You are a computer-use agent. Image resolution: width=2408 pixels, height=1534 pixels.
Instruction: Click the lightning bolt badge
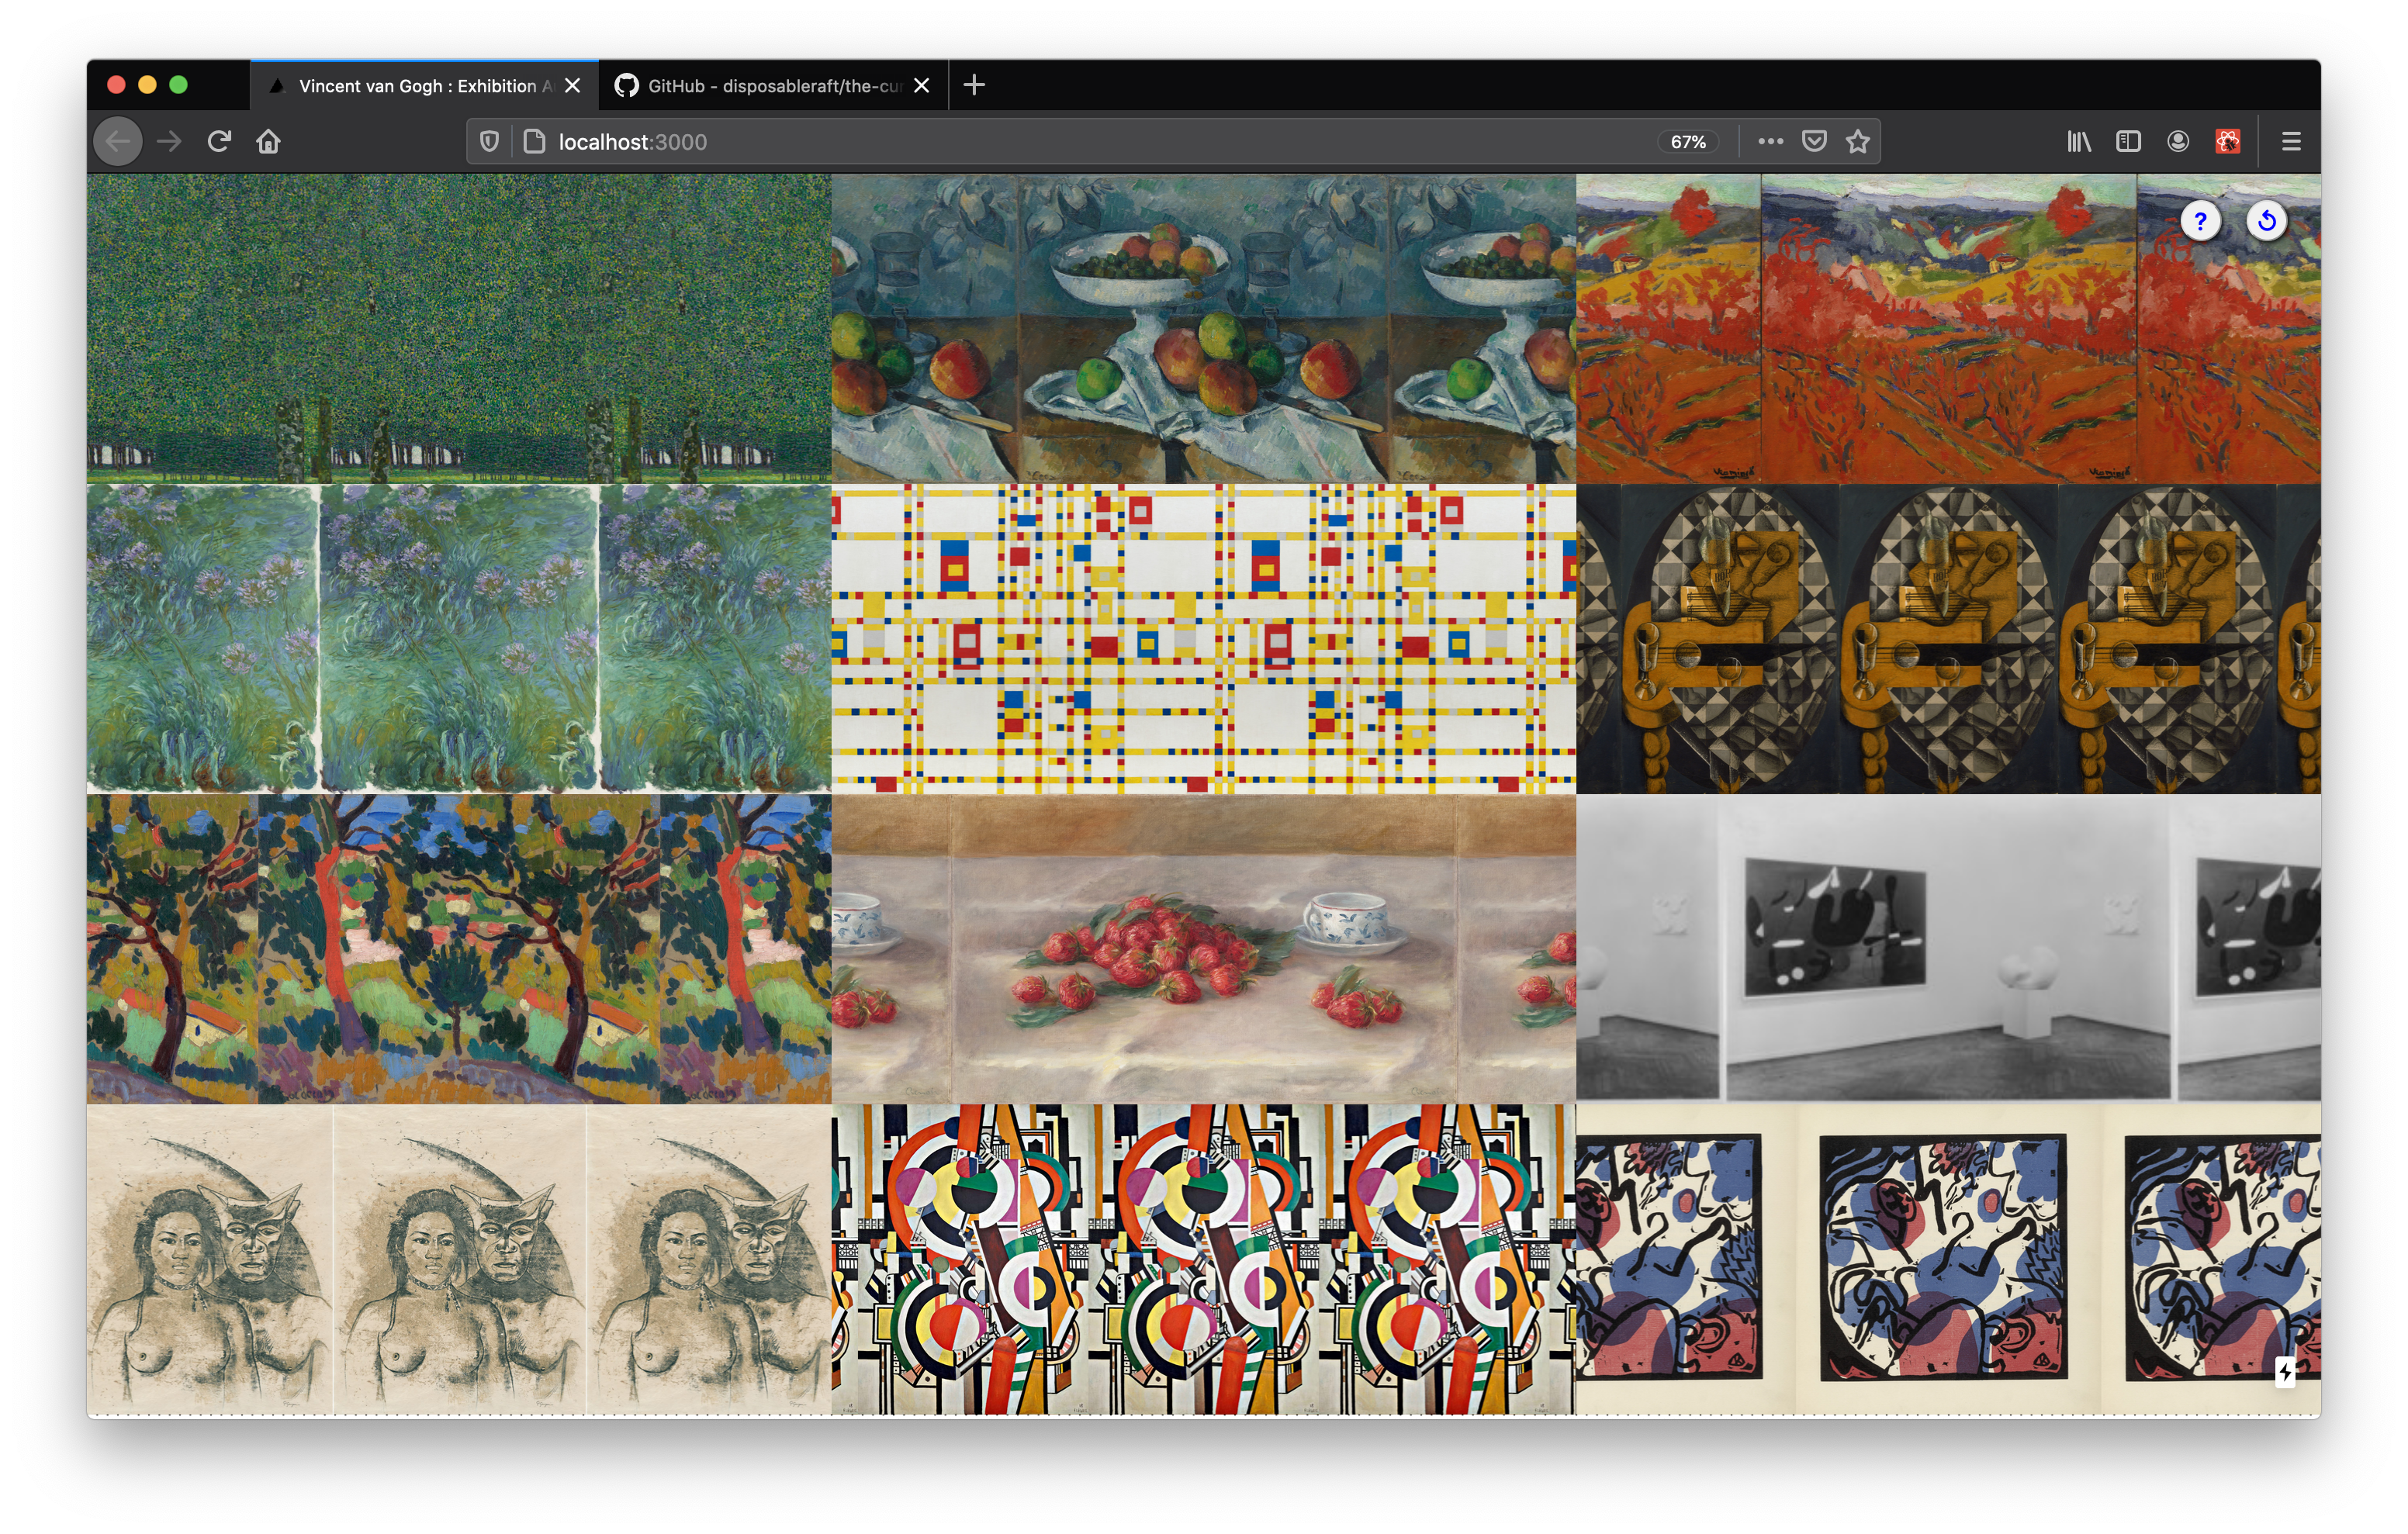(x=2285, y=1371)
